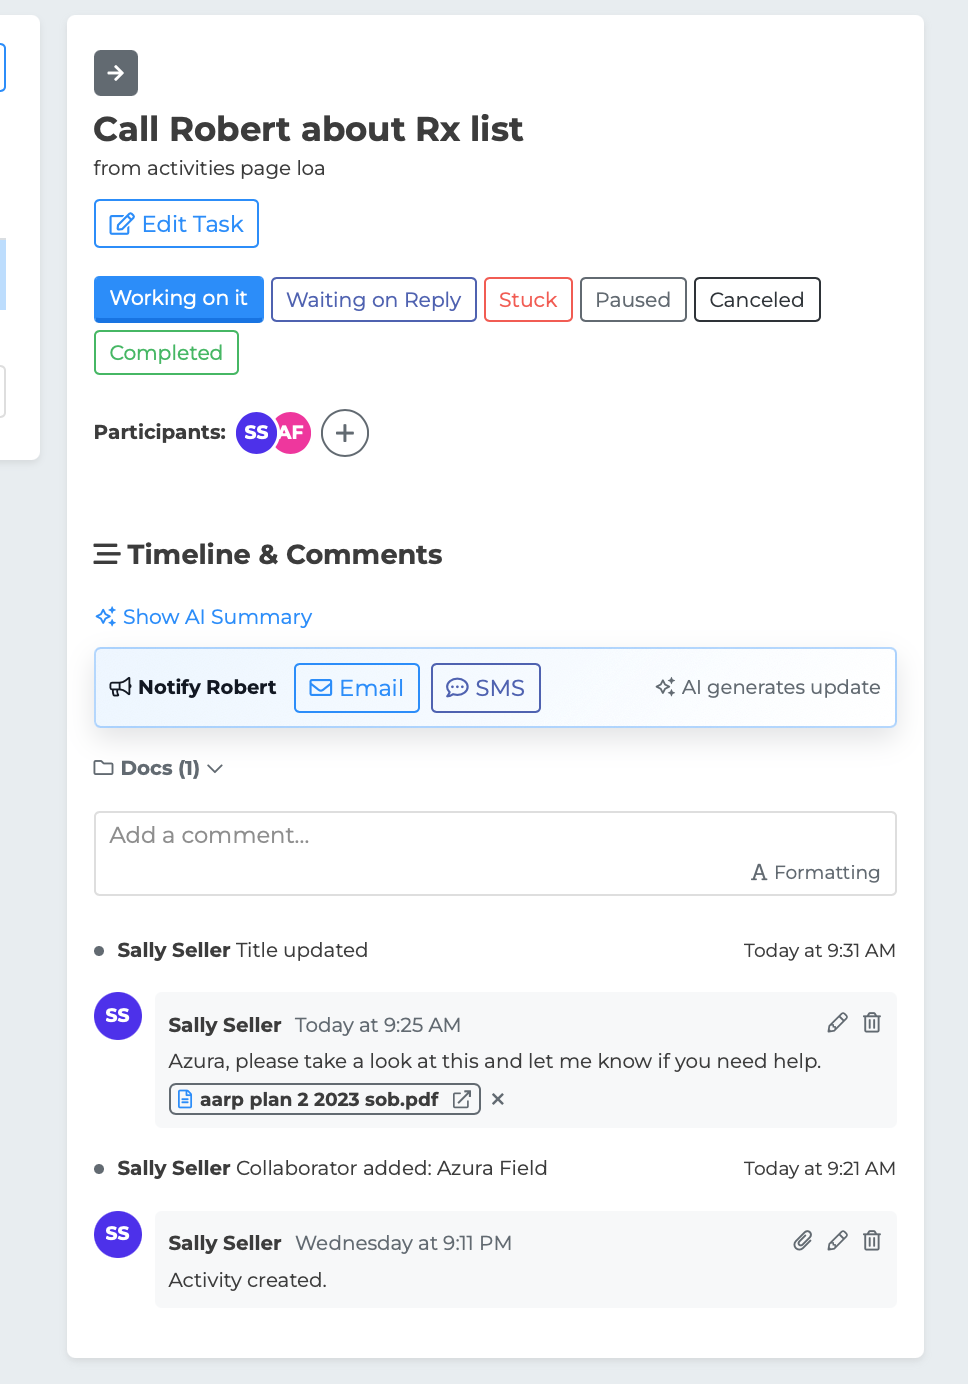Image resolution: width=968 pixels, height=1384 pixels.
Task: Open Formatting options in comment box
Action: (816, 872)
